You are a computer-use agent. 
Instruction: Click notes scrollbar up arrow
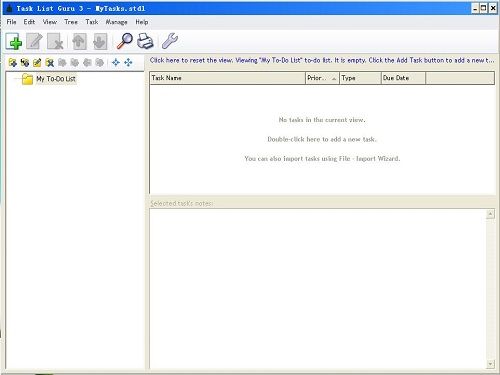(490, 214)
